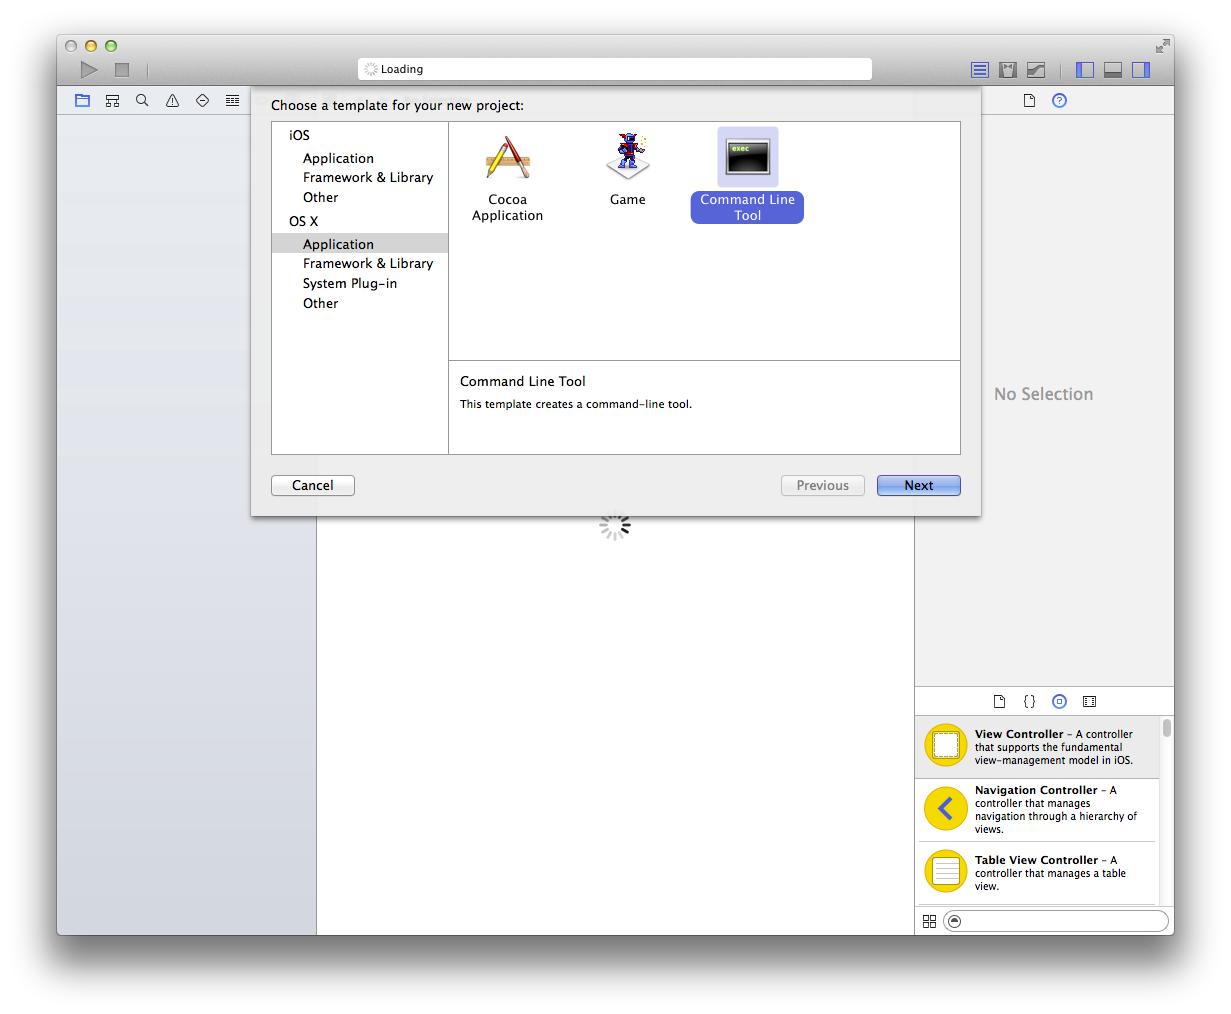Enter full screen with the window arrows icon
Viewport: 1231px width, 1014px height.
point(1163,46)
